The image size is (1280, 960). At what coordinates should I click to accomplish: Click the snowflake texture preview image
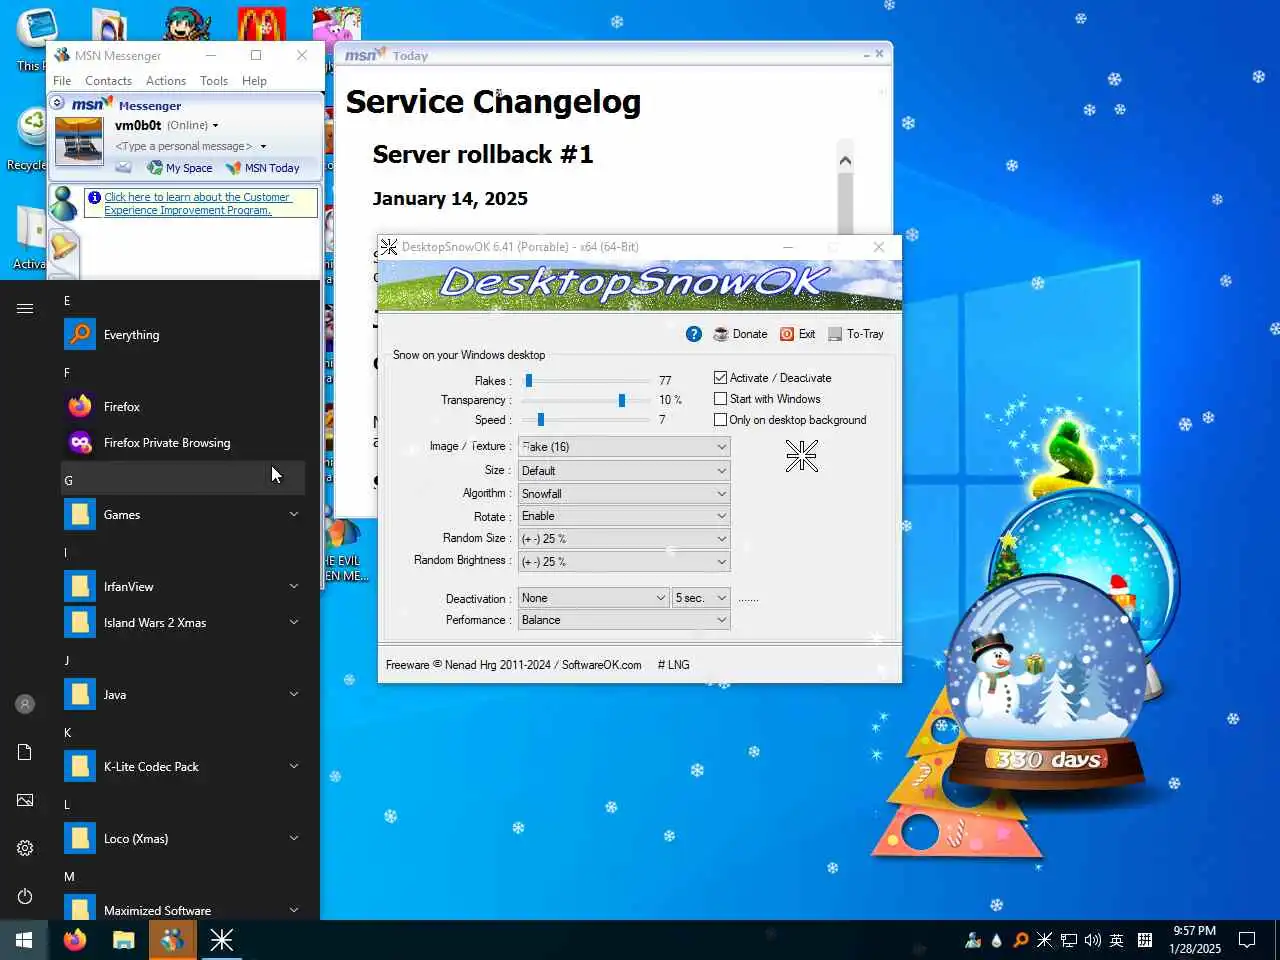coord(801,456)
